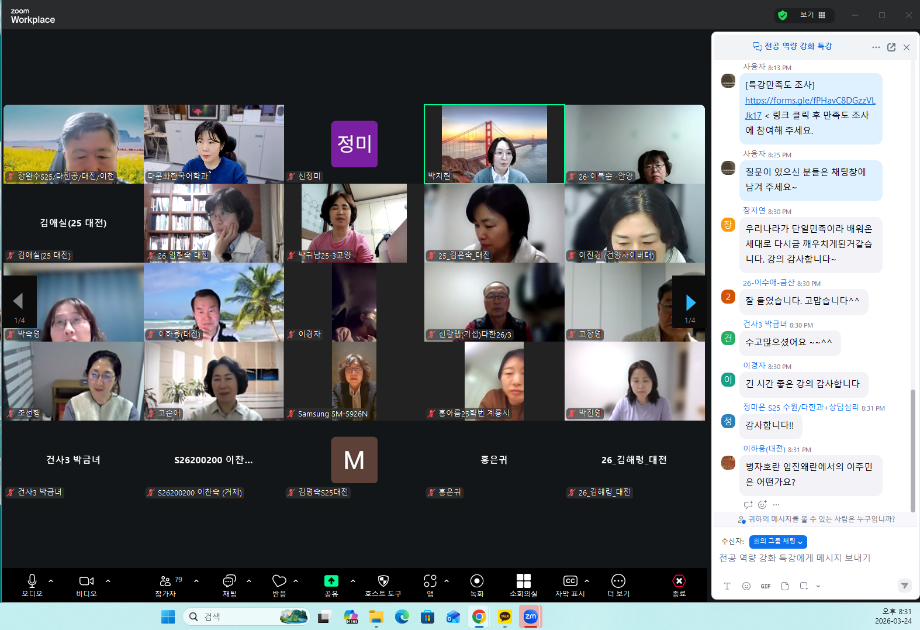This screenshot has width=920, height=630.
Task: Toggle the camera (비디오) on or off
Action: pos(86,582)
